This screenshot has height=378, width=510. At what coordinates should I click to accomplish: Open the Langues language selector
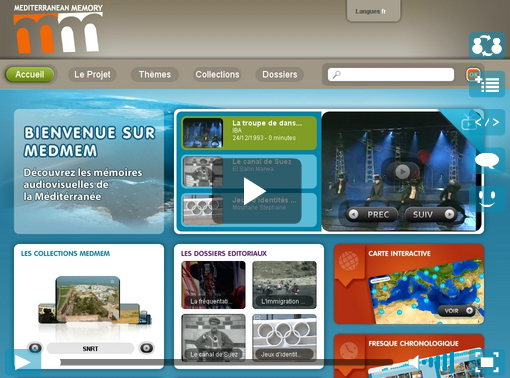(x=374, y=11)
